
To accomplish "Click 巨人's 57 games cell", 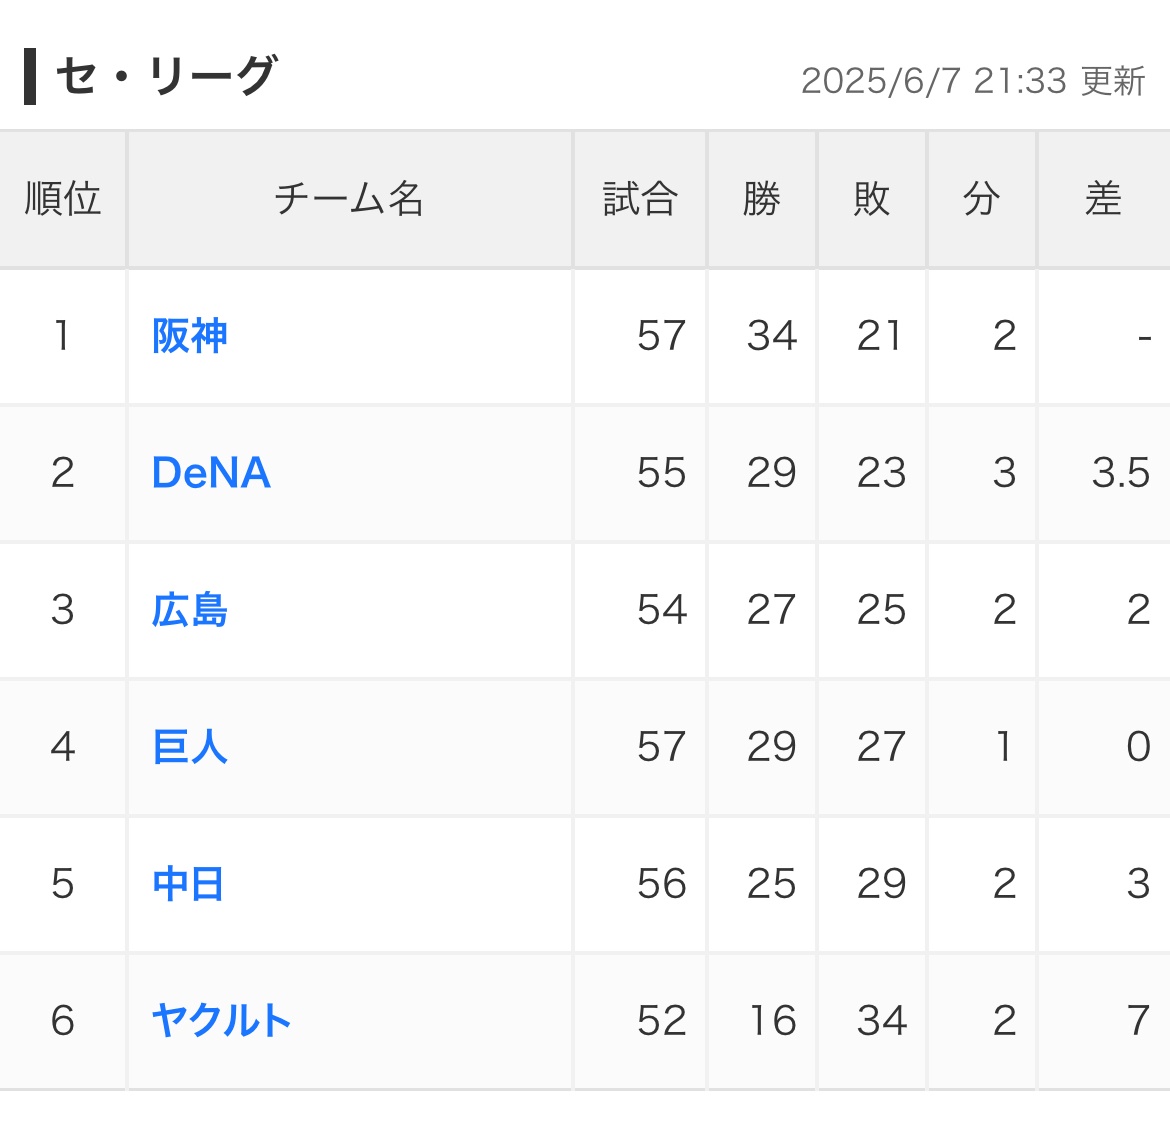I will [x=639, y=747].
